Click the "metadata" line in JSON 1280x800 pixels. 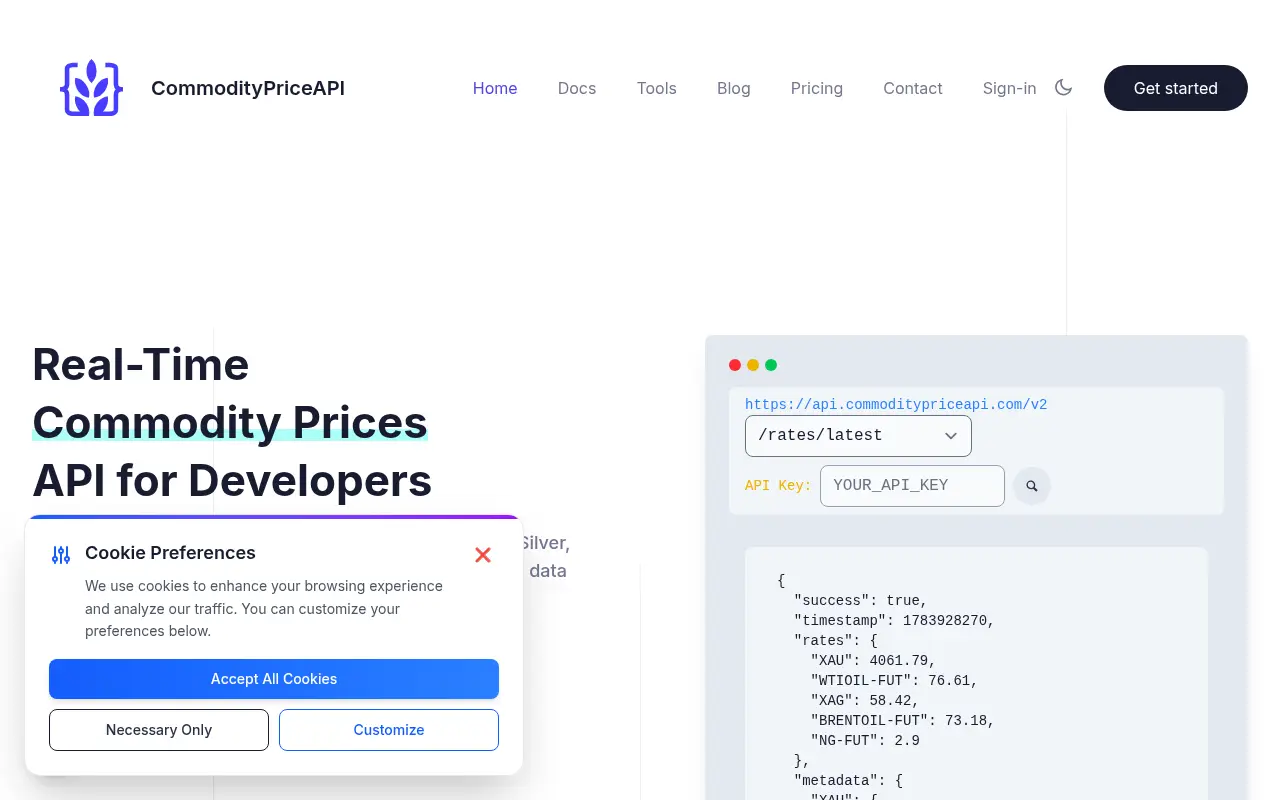point(848,781)
